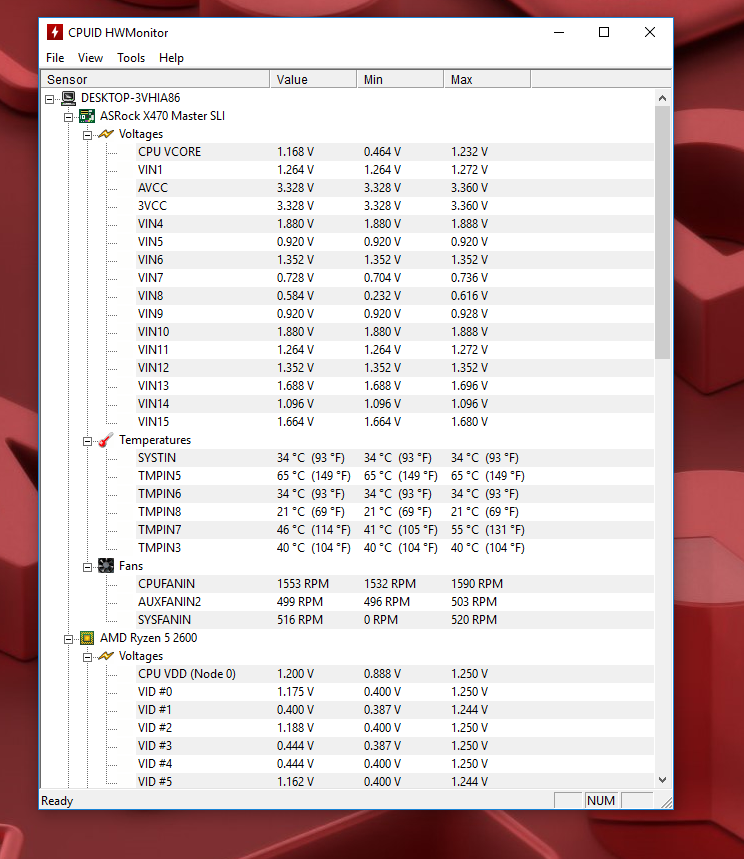
Task: Select the VIN8 row
Action: (395, 296)
